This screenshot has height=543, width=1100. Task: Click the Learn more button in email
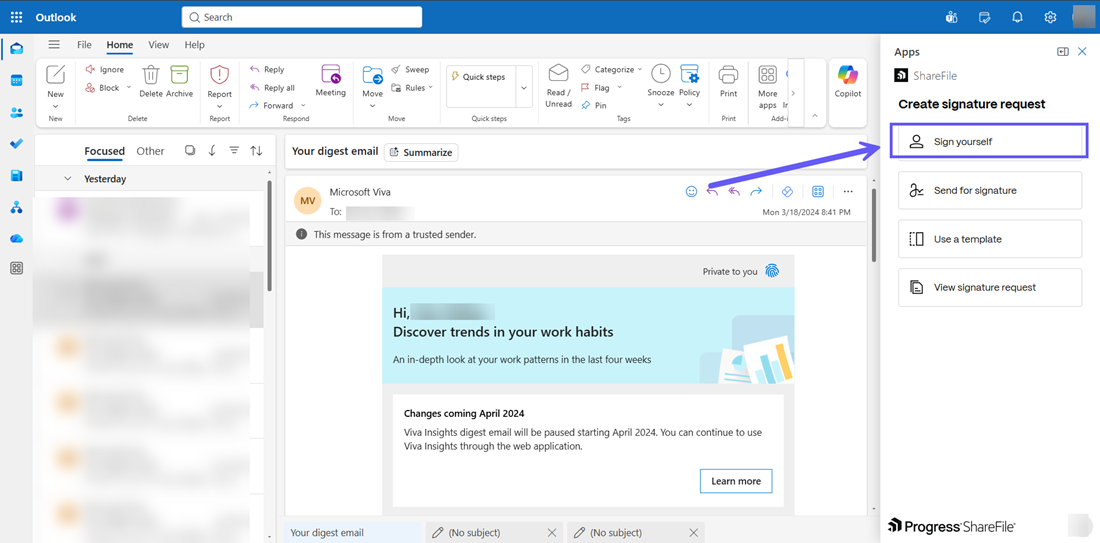pos(736,481)
